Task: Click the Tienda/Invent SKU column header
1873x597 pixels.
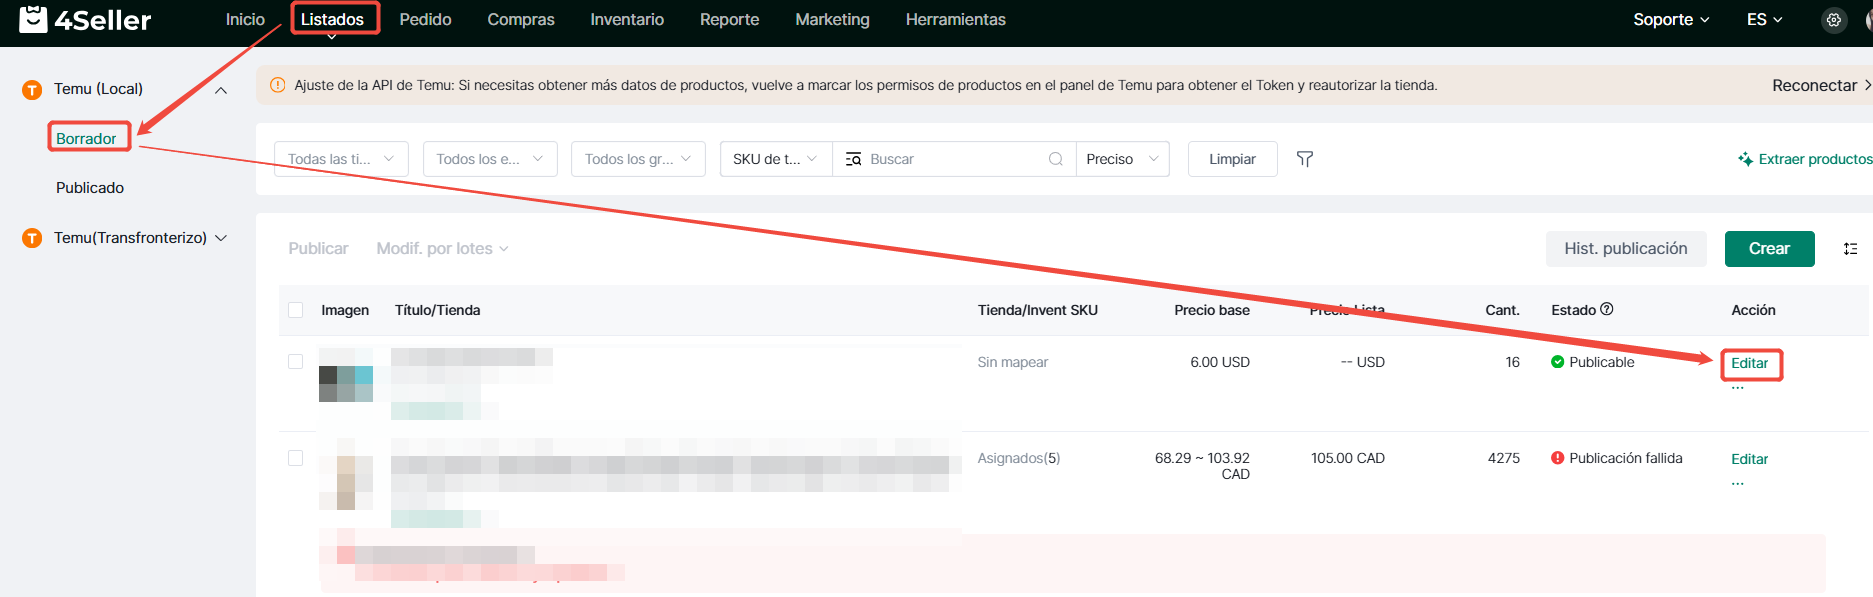Action: click(1037, 310)
